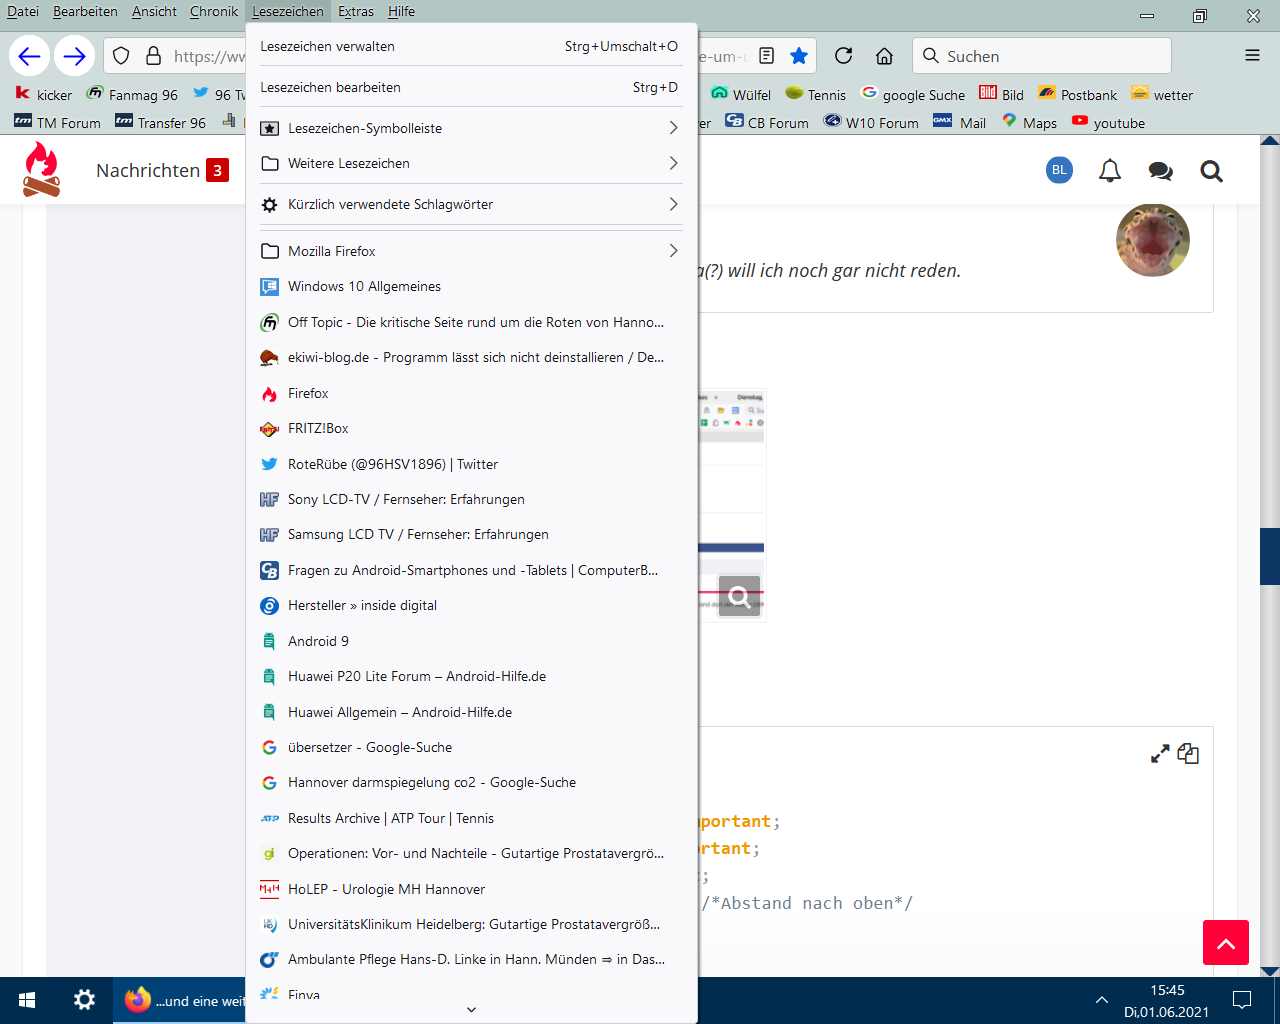Open the Nachrichten link in the forum header
1280x1024 pixels.
tap(148, 170)
